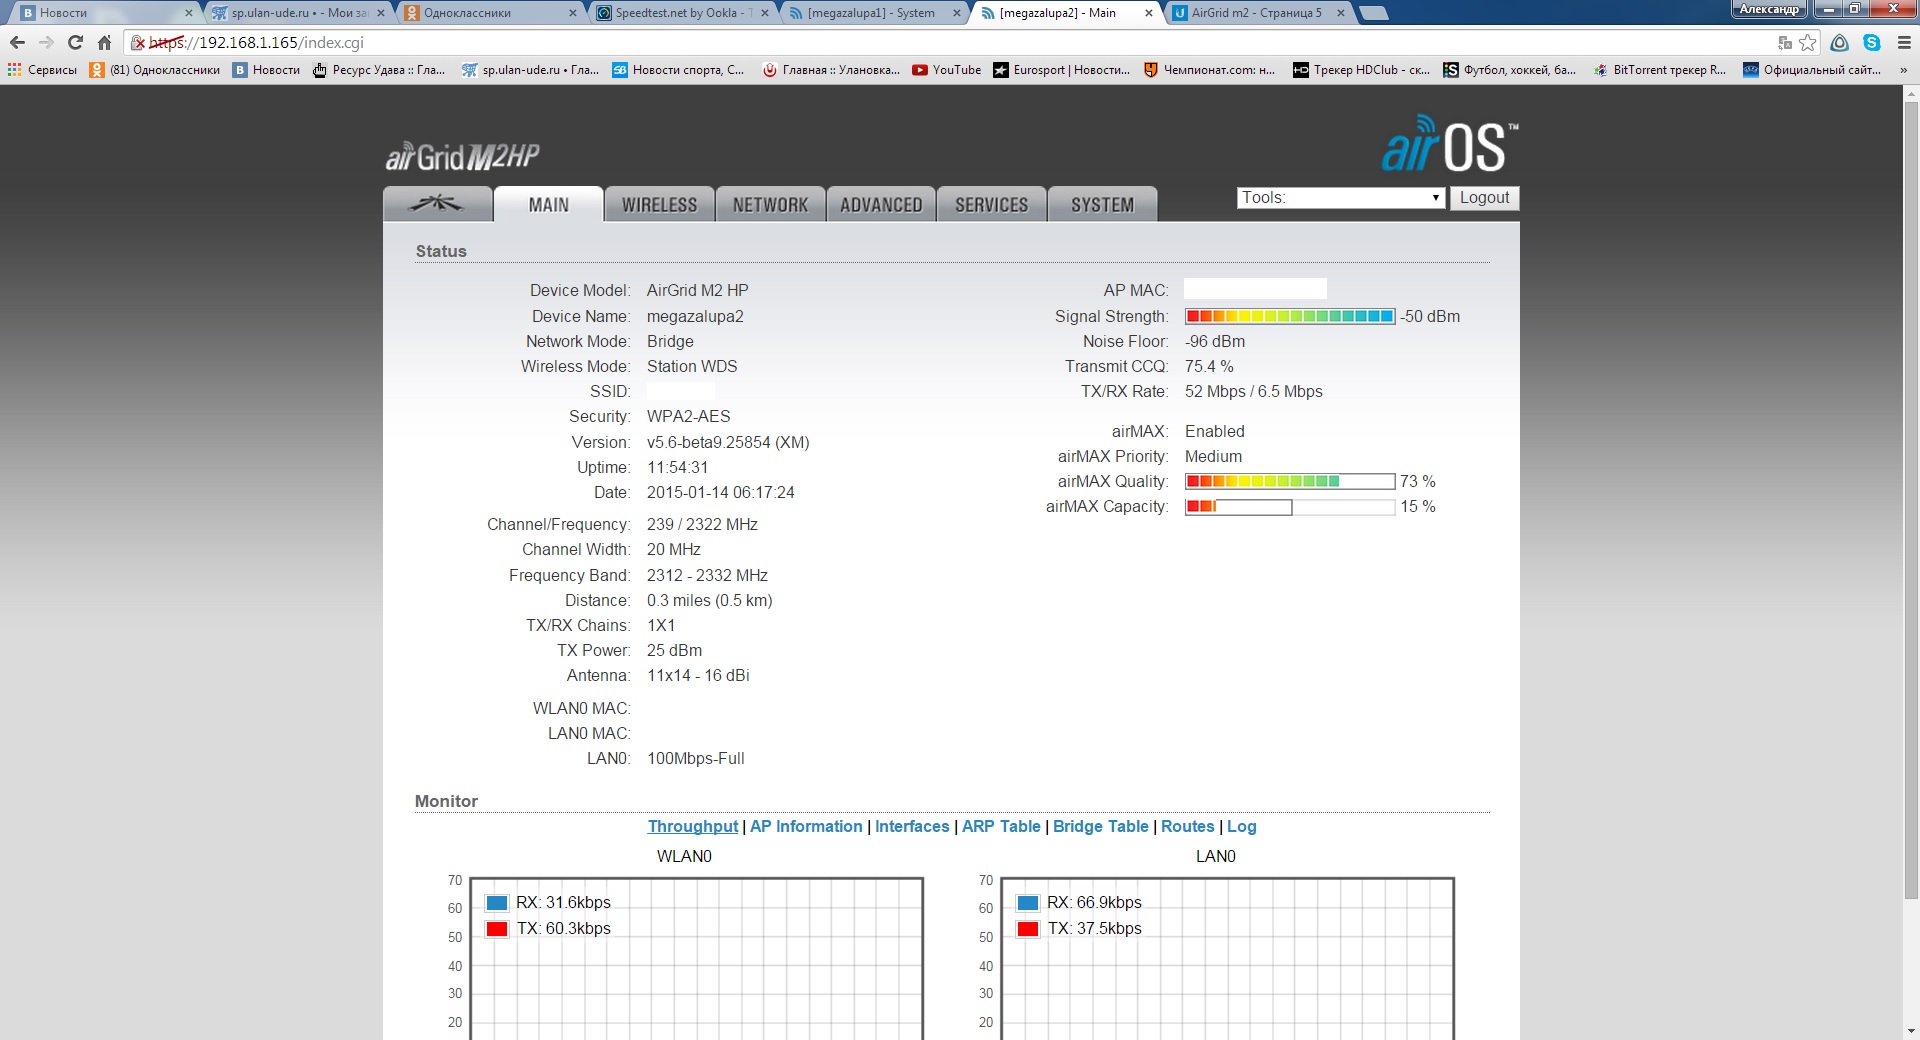
Task: Open the Новости bookmark
Action: tap(266, 70)
